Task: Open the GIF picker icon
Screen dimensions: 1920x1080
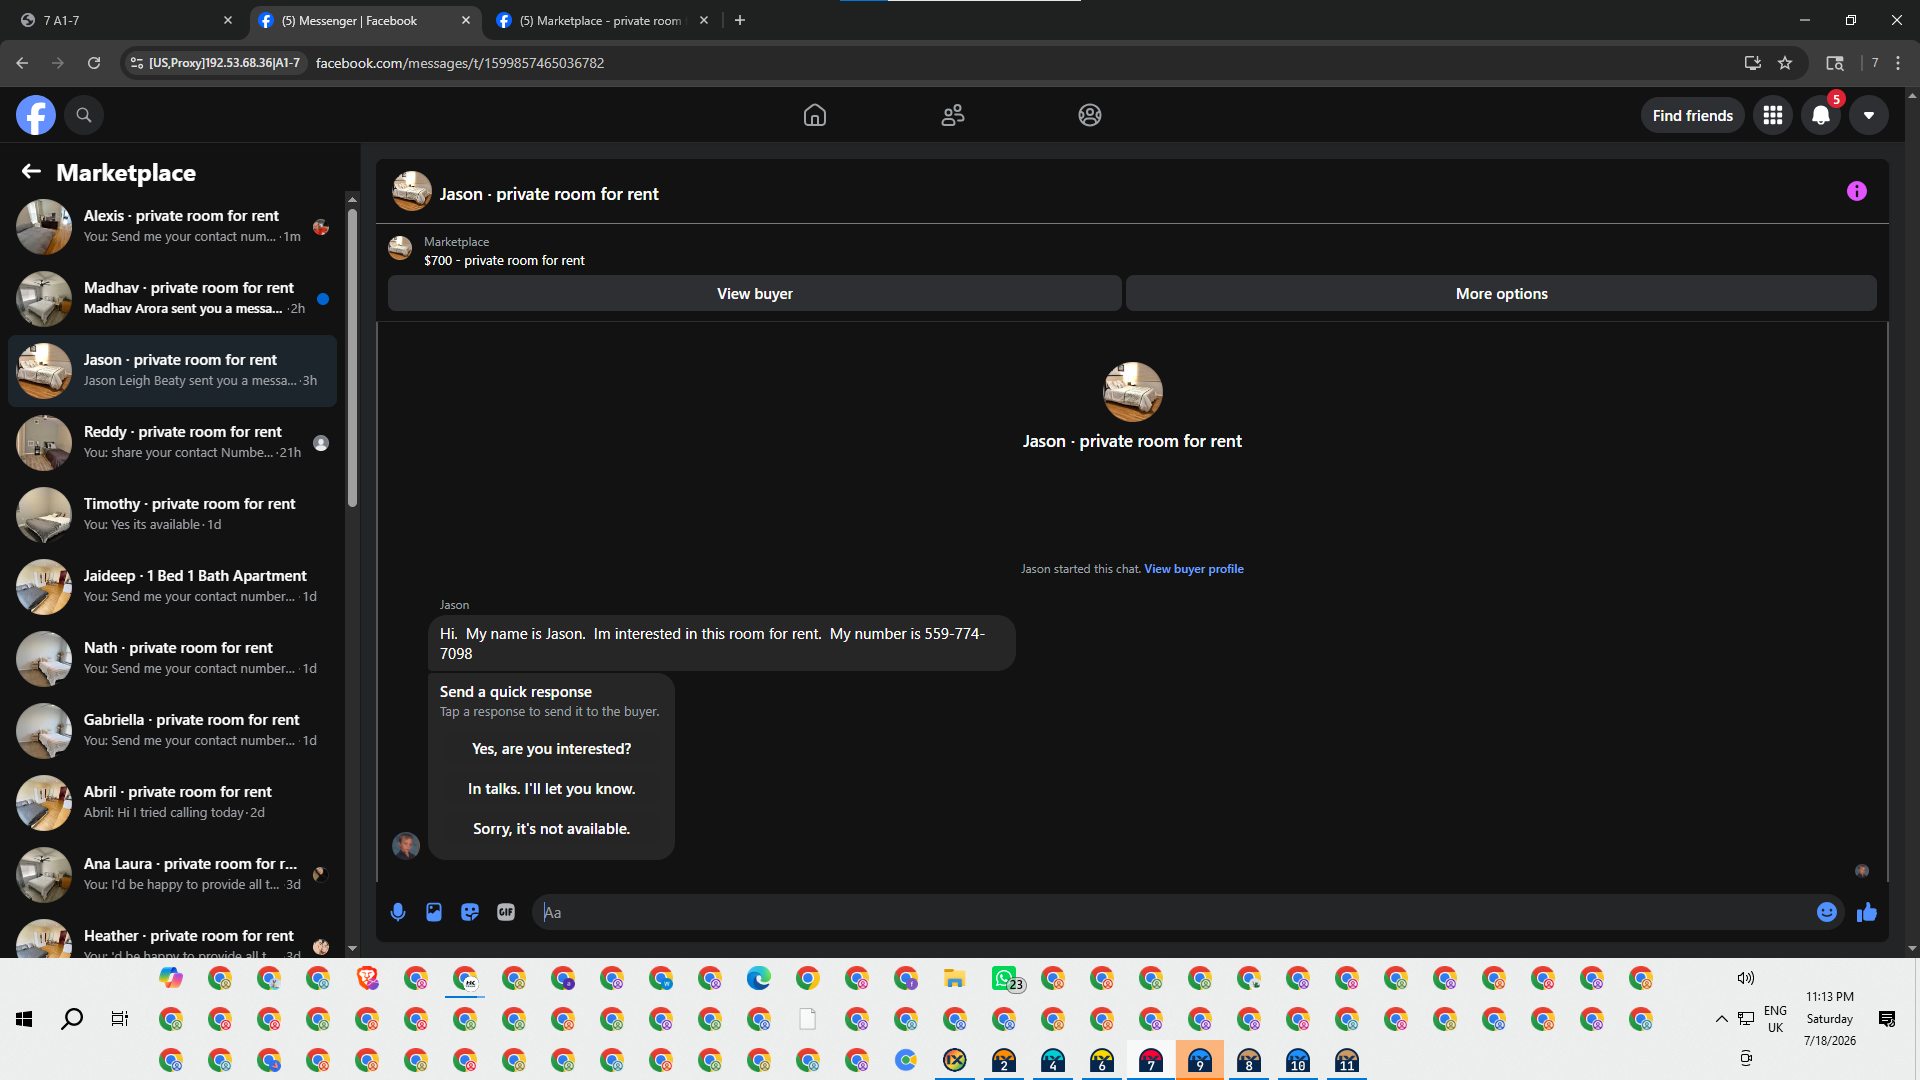Action: point(506,912)
